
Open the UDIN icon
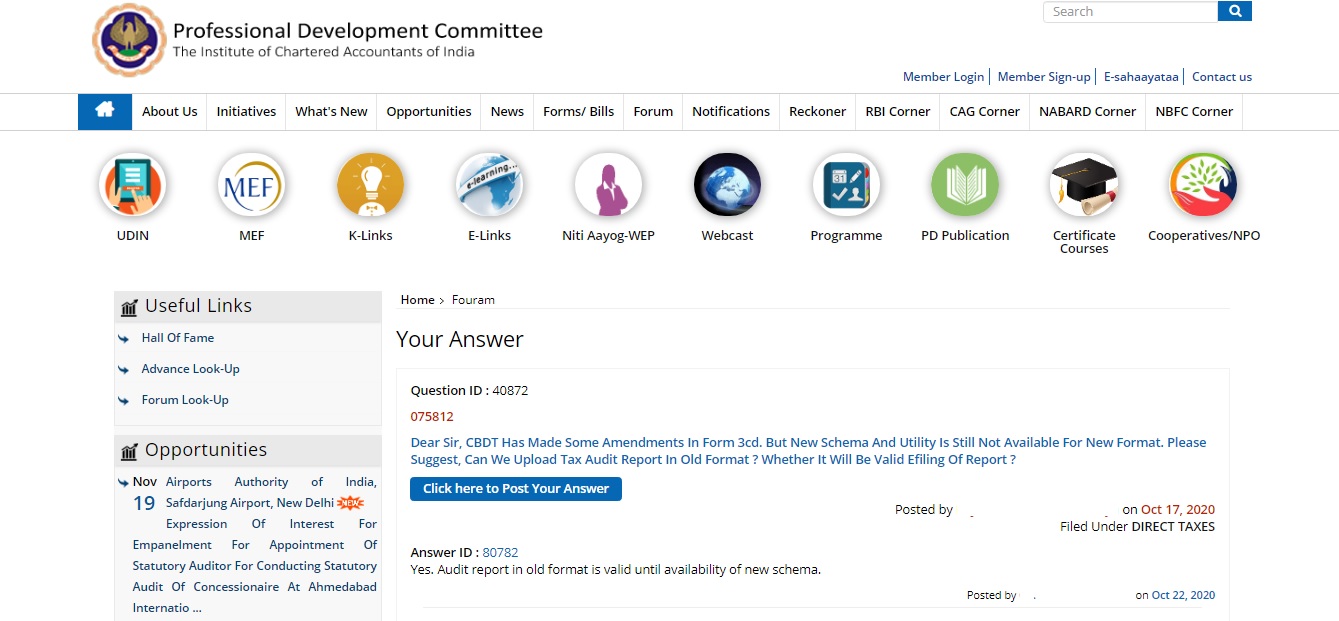[132, 186]
